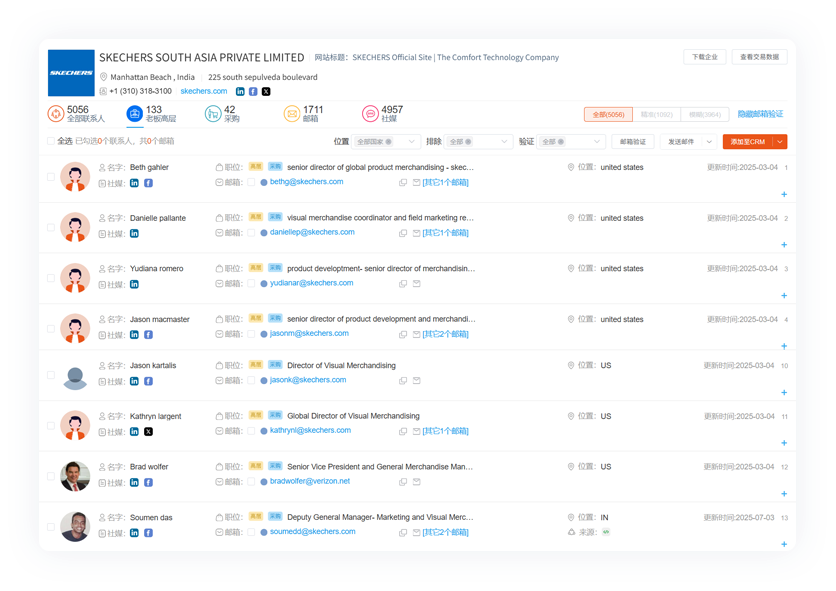Click the envelope icon in Yudiana romero's row

[x=417, y=284]
